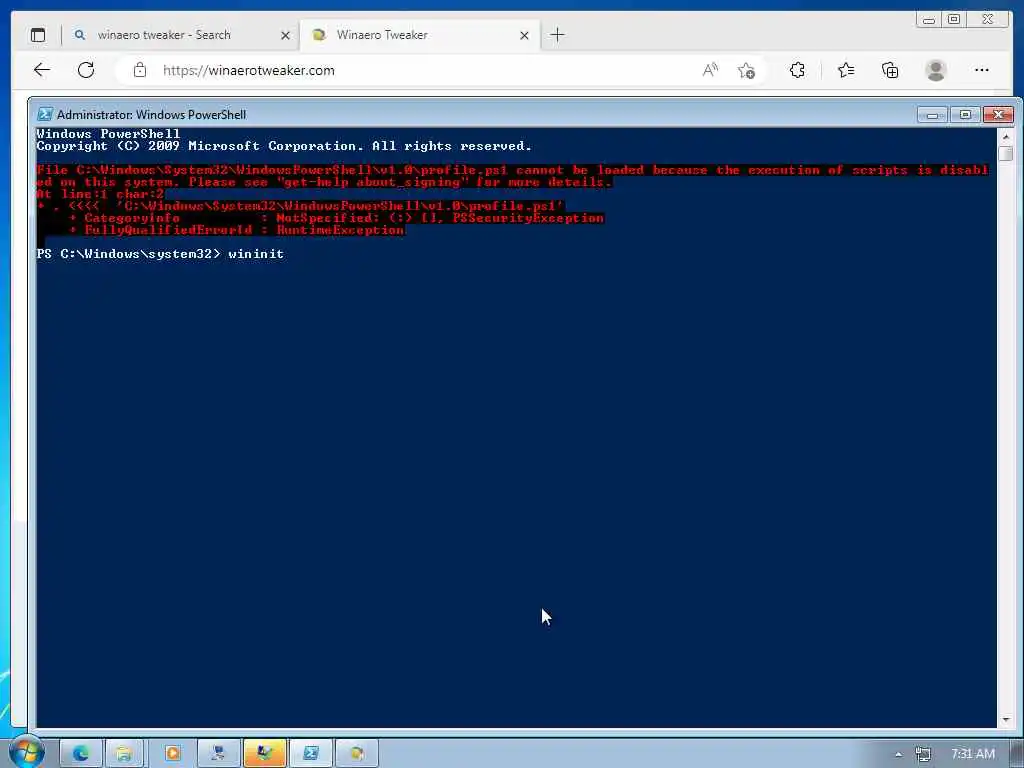View site information lock icon
Image resolution: width=1024 pixels, height=768 pixels.
tap(140, 70)
